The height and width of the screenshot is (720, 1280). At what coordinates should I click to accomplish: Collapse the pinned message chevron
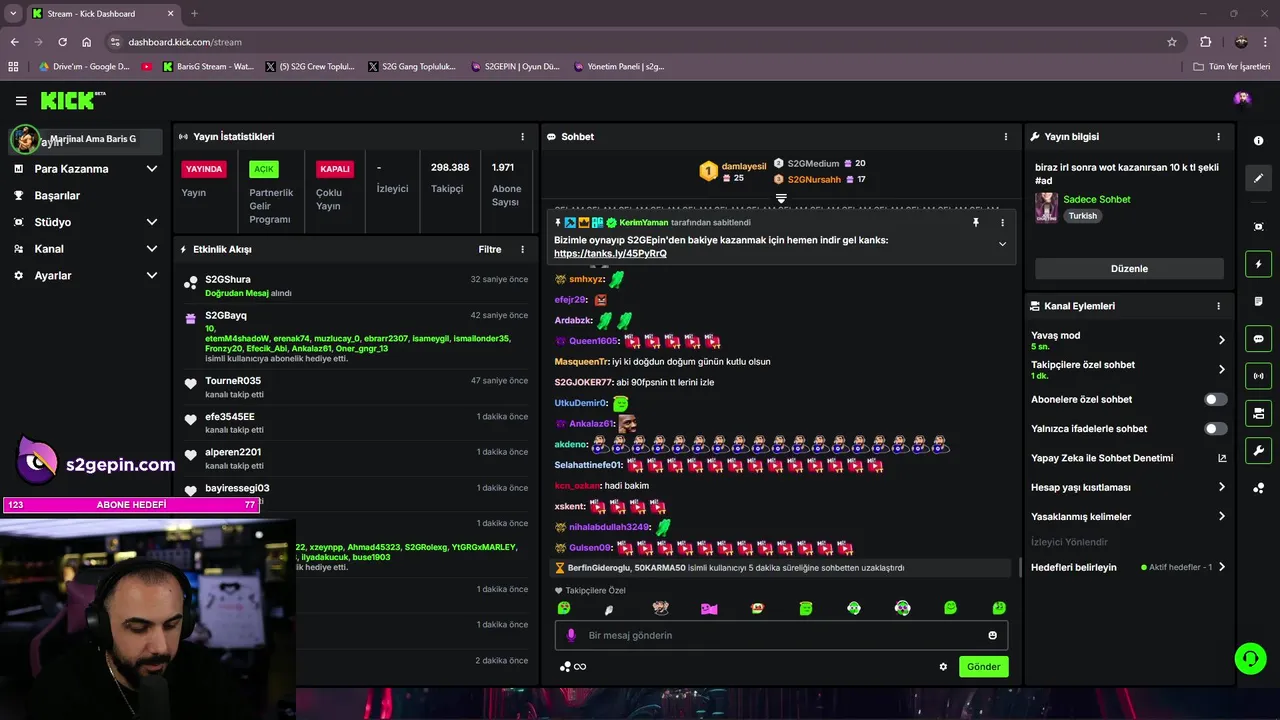pos(1002,244)
